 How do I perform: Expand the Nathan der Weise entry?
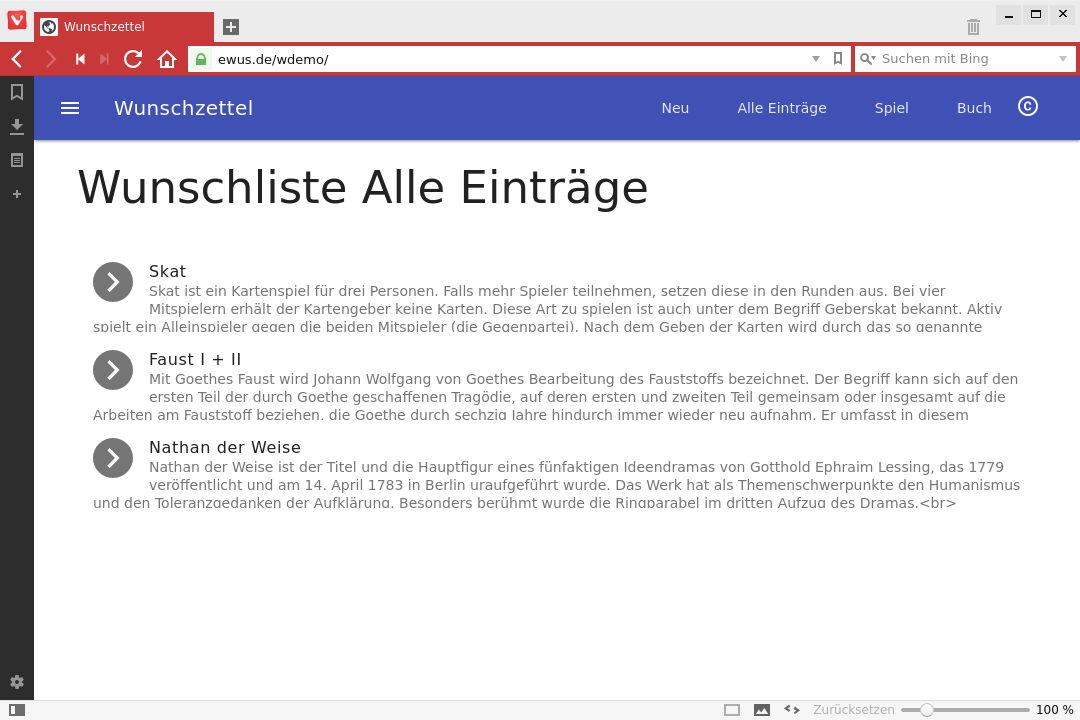pyautogui.click(x=112, y=458)
